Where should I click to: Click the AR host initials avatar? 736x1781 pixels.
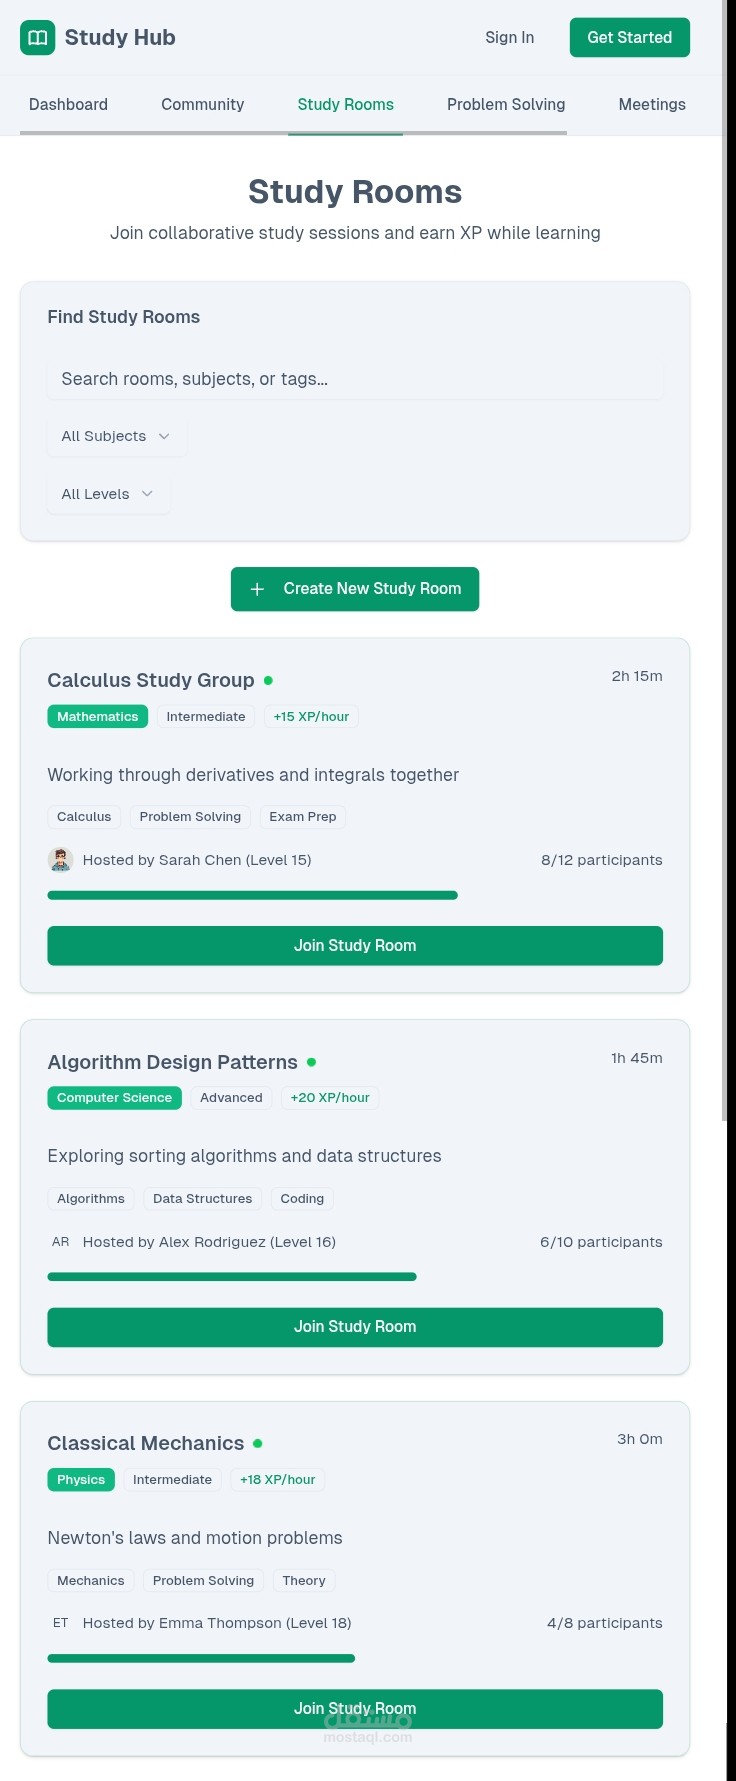point(61,1242)
